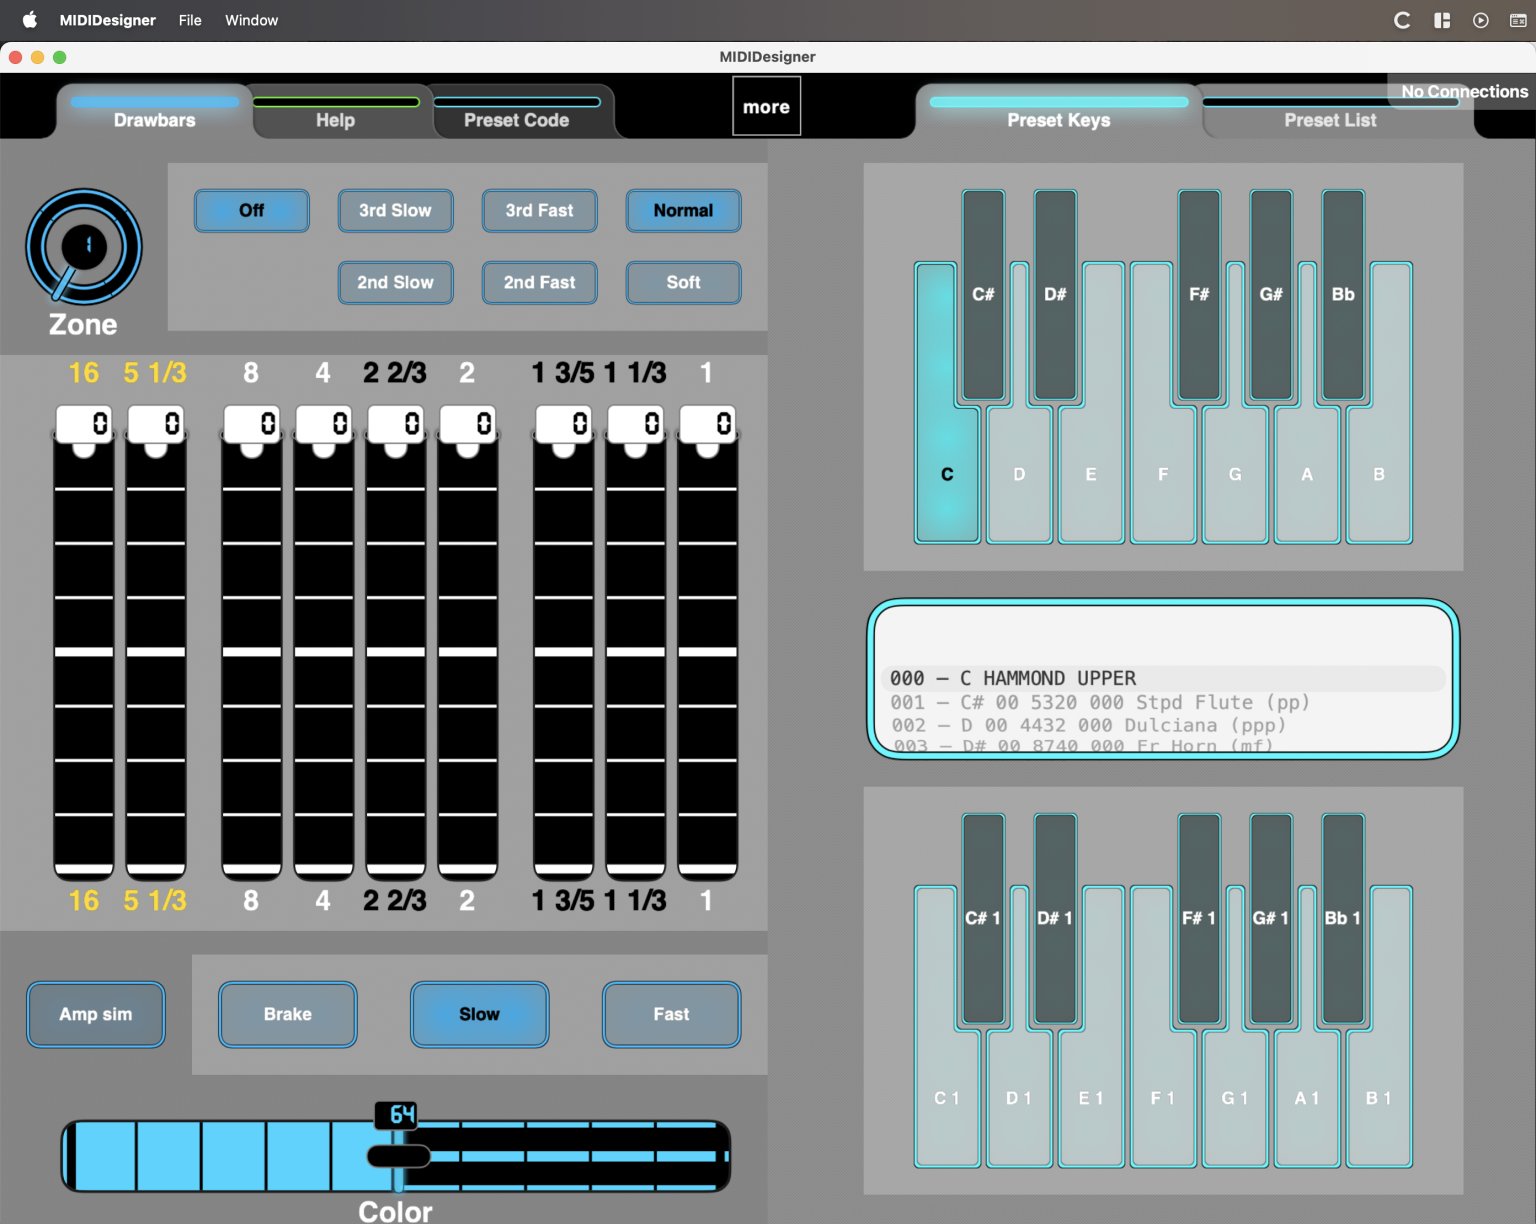Image resolution: width=1536 pixels, height=1224 pixels.
Task: Click the B 1 preset key
Action: click(1380, 1098)
